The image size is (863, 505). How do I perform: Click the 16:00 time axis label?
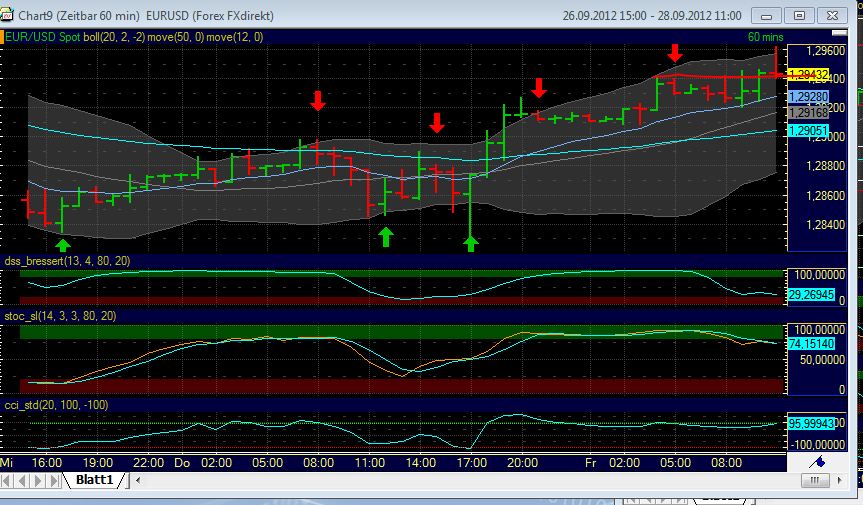(47, 463)
